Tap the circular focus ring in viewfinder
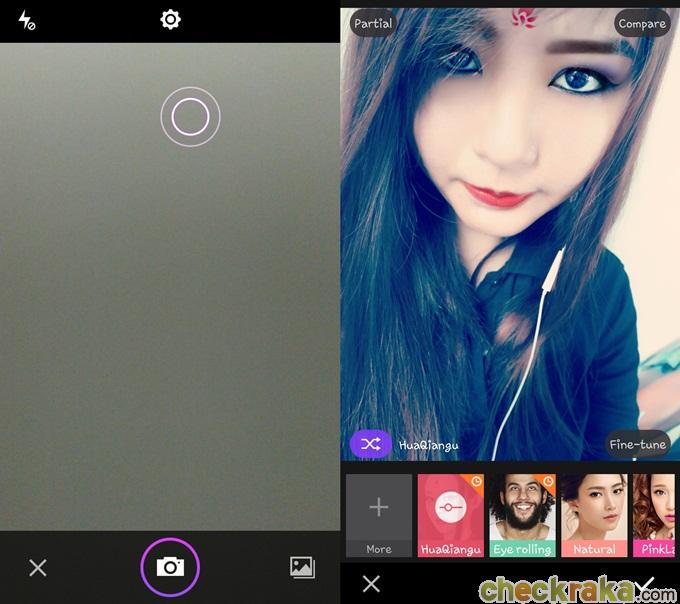Image resolution: width=680 pixels, height=604 pixels. point(190,117)
